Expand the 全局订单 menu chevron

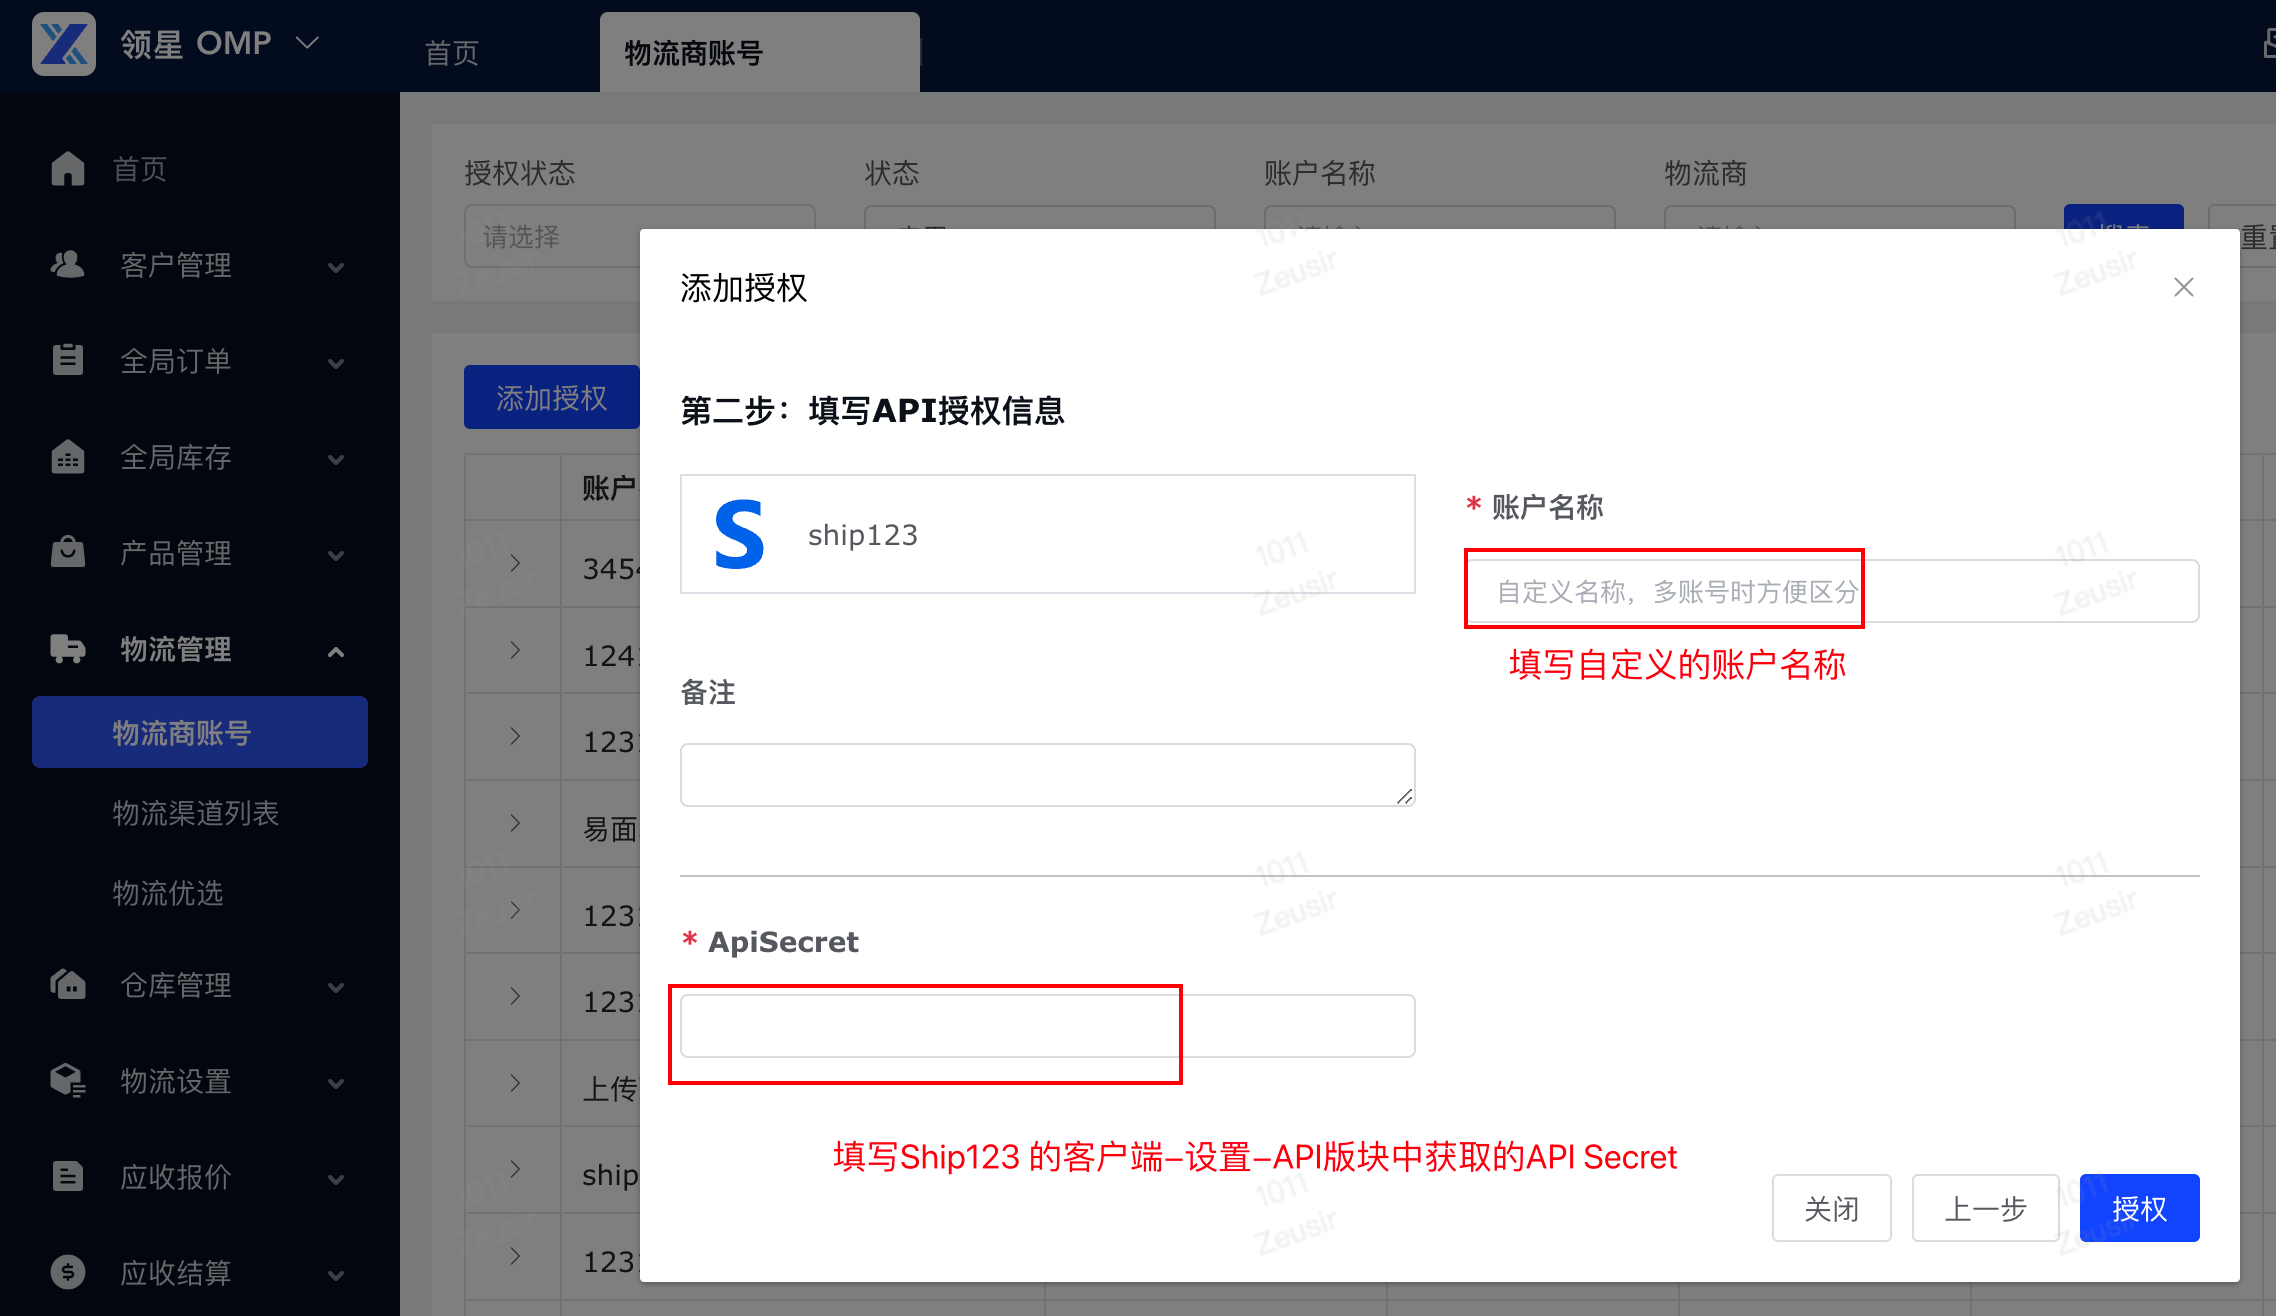coord(336,363)
